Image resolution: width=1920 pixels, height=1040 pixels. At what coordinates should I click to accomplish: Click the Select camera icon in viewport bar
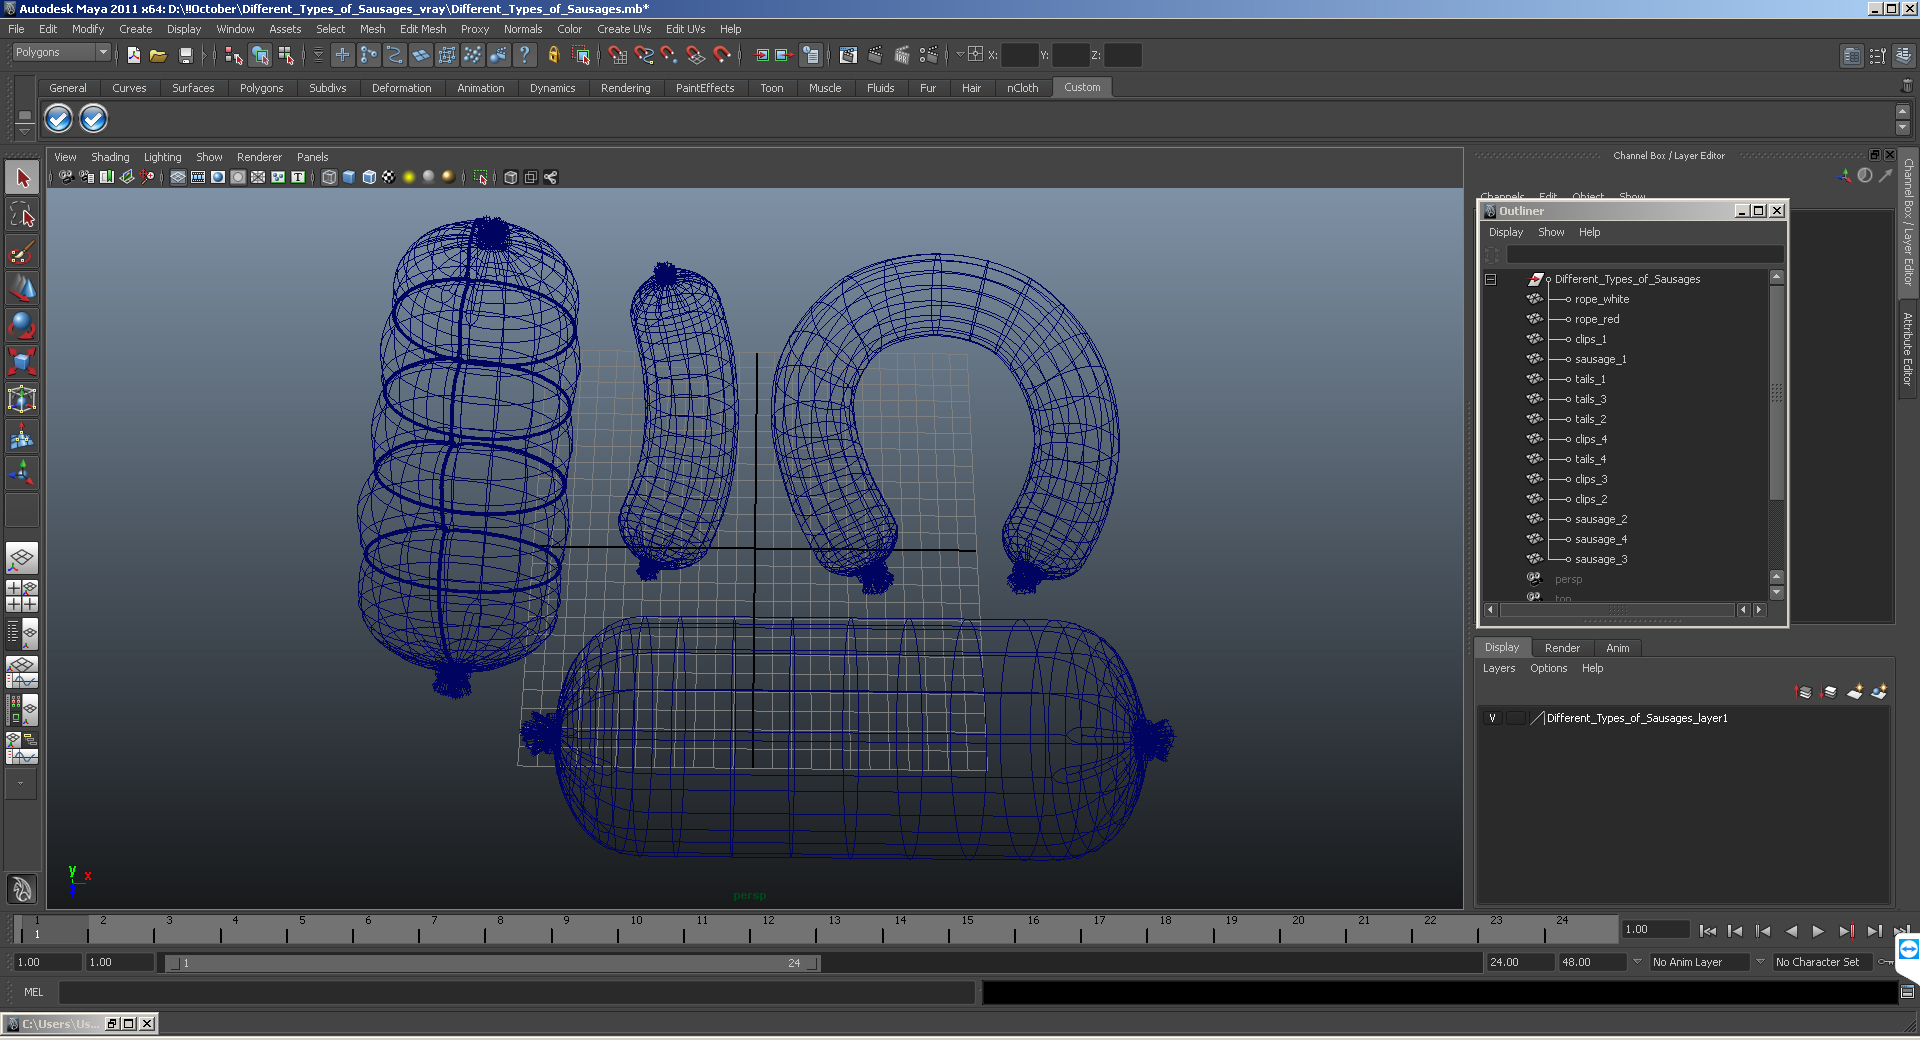pos(66,177)
